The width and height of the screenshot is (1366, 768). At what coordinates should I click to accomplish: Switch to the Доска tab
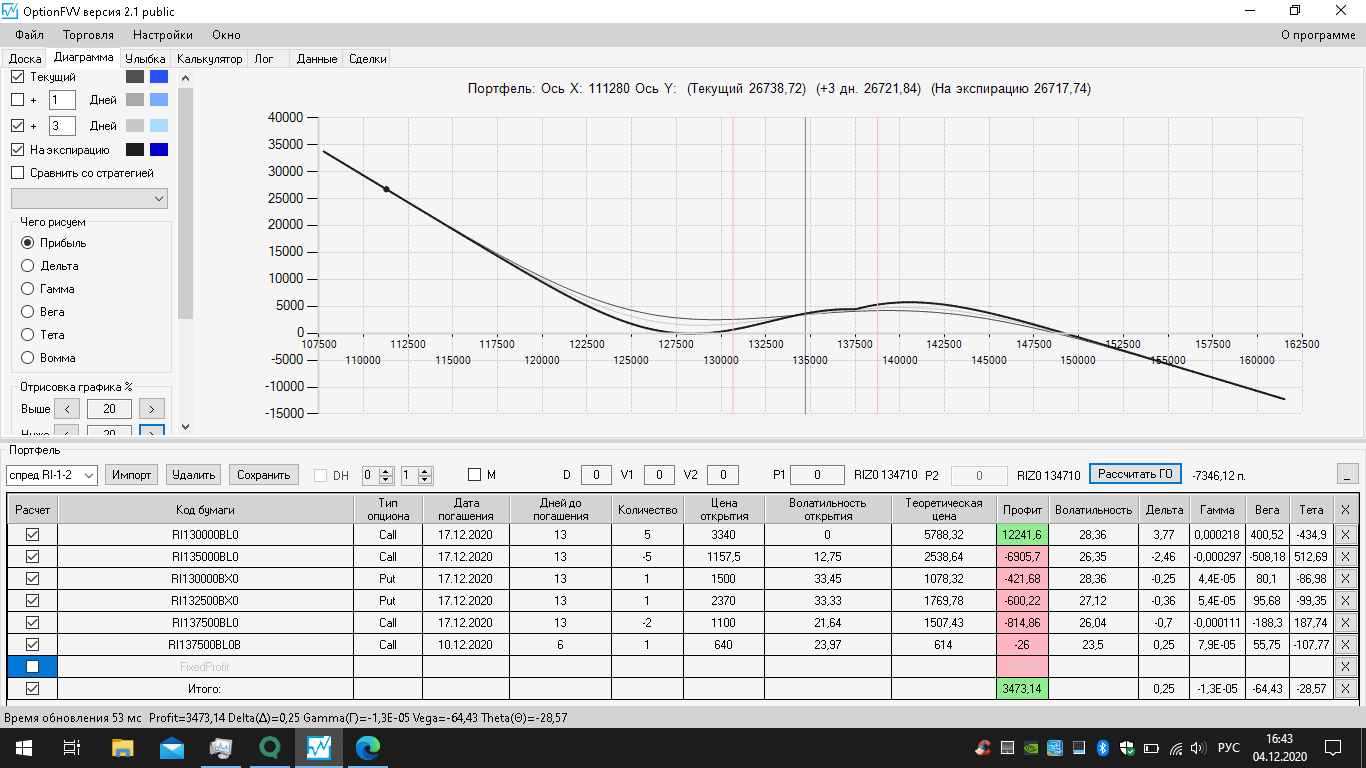(25, 59)
